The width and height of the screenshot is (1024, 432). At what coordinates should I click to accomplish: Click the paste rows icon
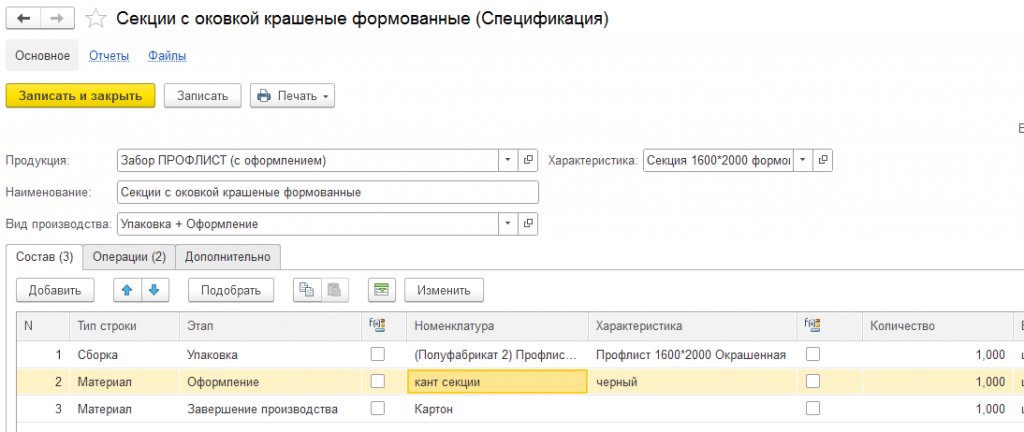click(x=334, y=290)
